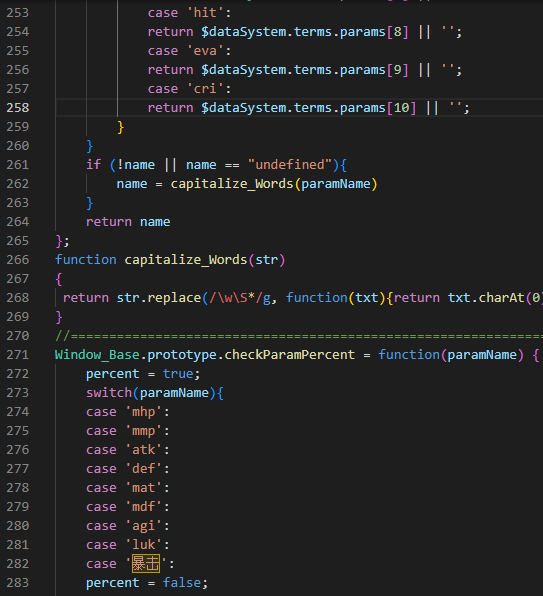Click paramName parameter on line 271
This screenshot has height=596, width=543.
(x=482, y=355)
